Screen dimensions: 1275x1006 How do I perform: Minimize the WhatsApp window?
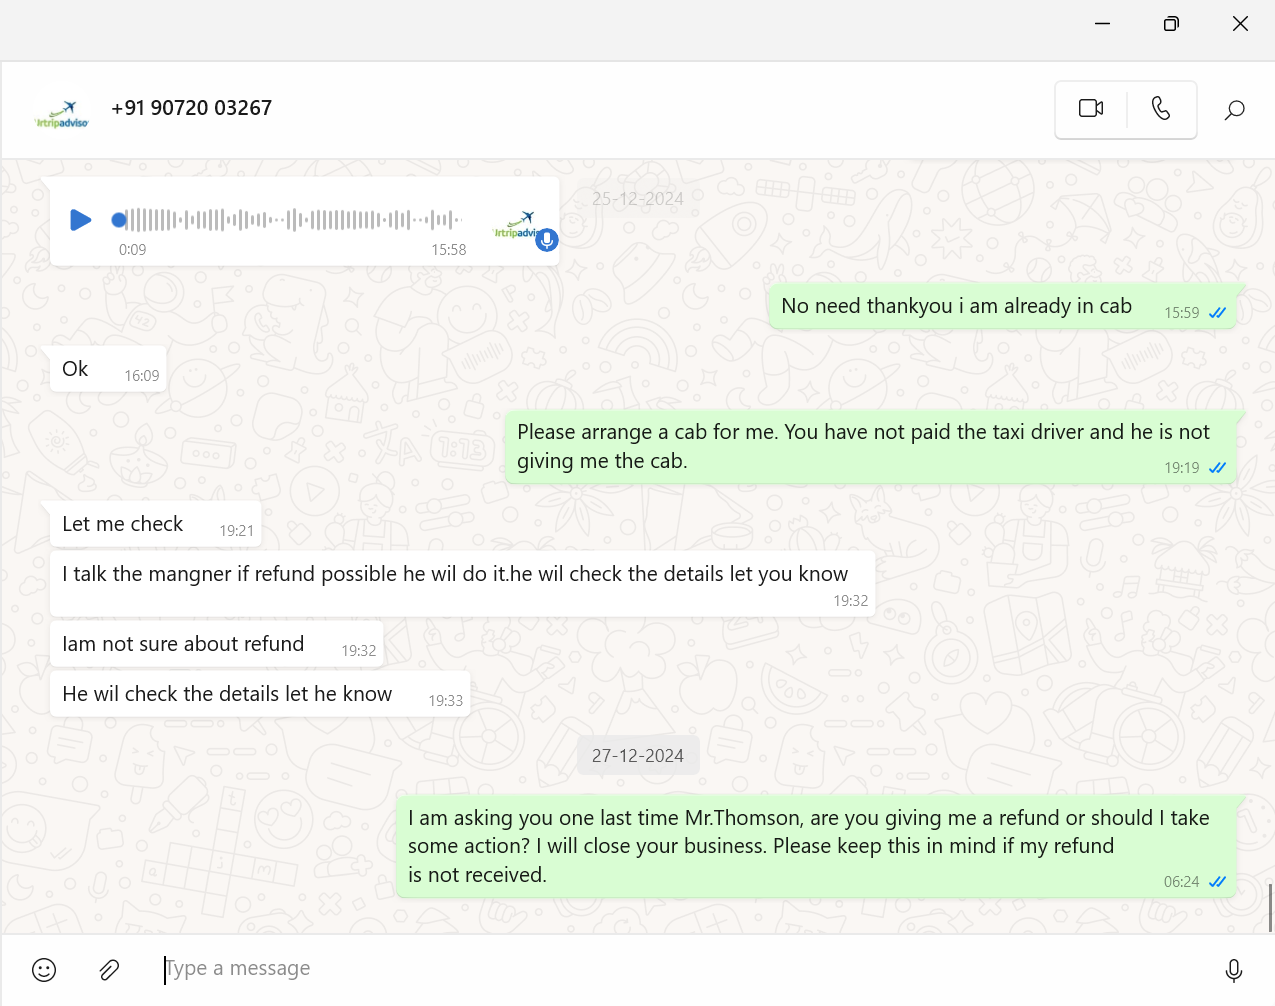pyautogui.click(x=1102, y=24)
